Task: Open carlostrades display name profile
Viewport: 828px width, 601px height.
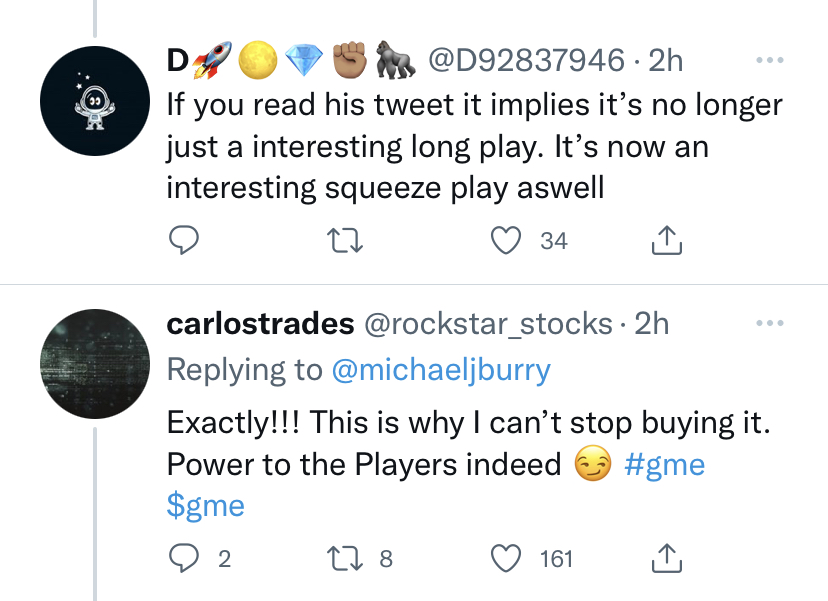Action: point(260,324)
